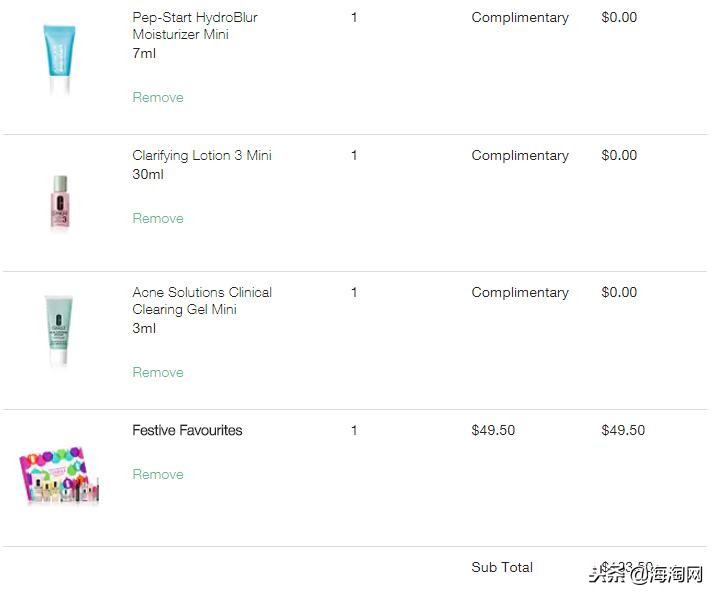Screen dimensions: 720x600
Task: Click quantity 1 for Pep-Start HydroBlur Moisturizer
Action: pyautogui.click(x=354, y=18)
